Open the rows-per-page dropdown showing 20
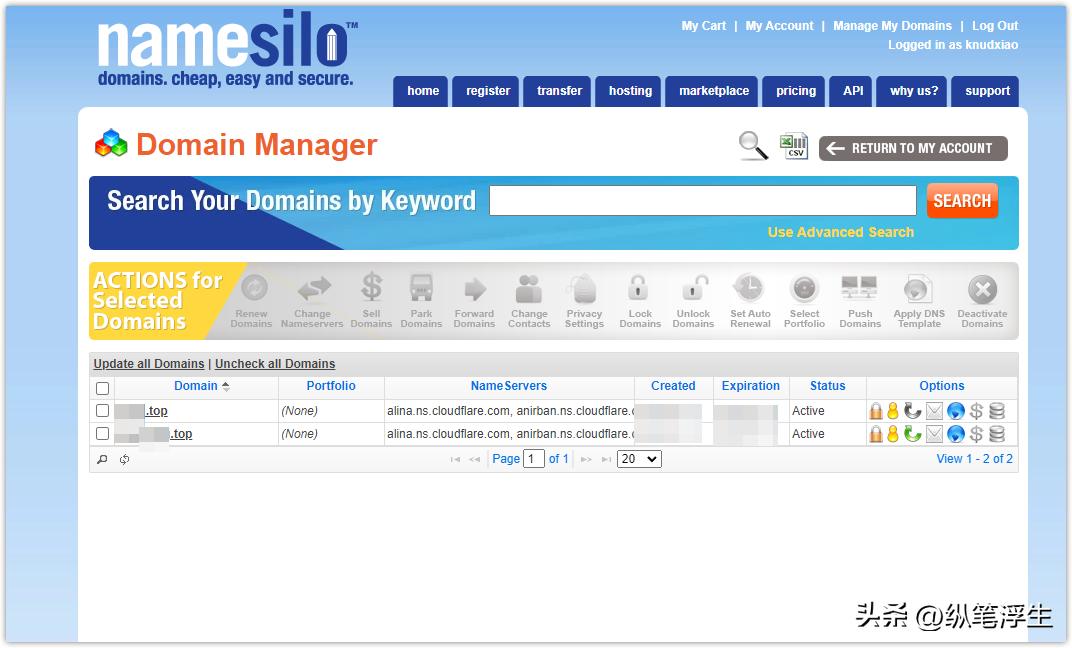Screen dimensions: 1072x648 pos(639,459)
